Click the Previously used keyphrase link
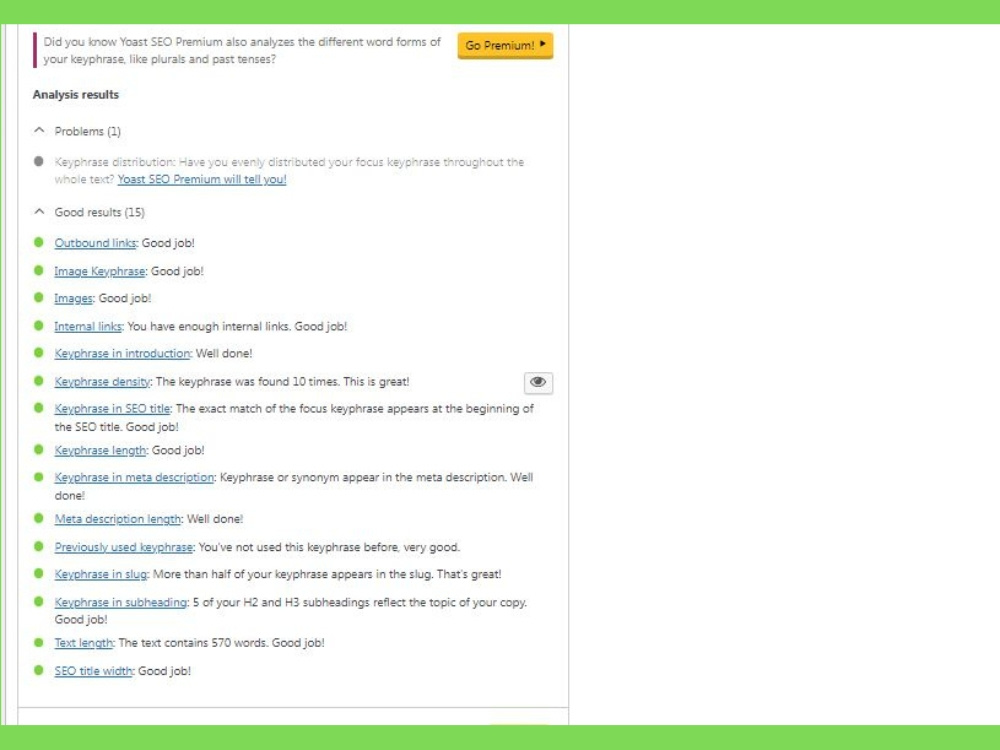The width and height of the screenshot is (1000, 750). [x=124, y=547]
